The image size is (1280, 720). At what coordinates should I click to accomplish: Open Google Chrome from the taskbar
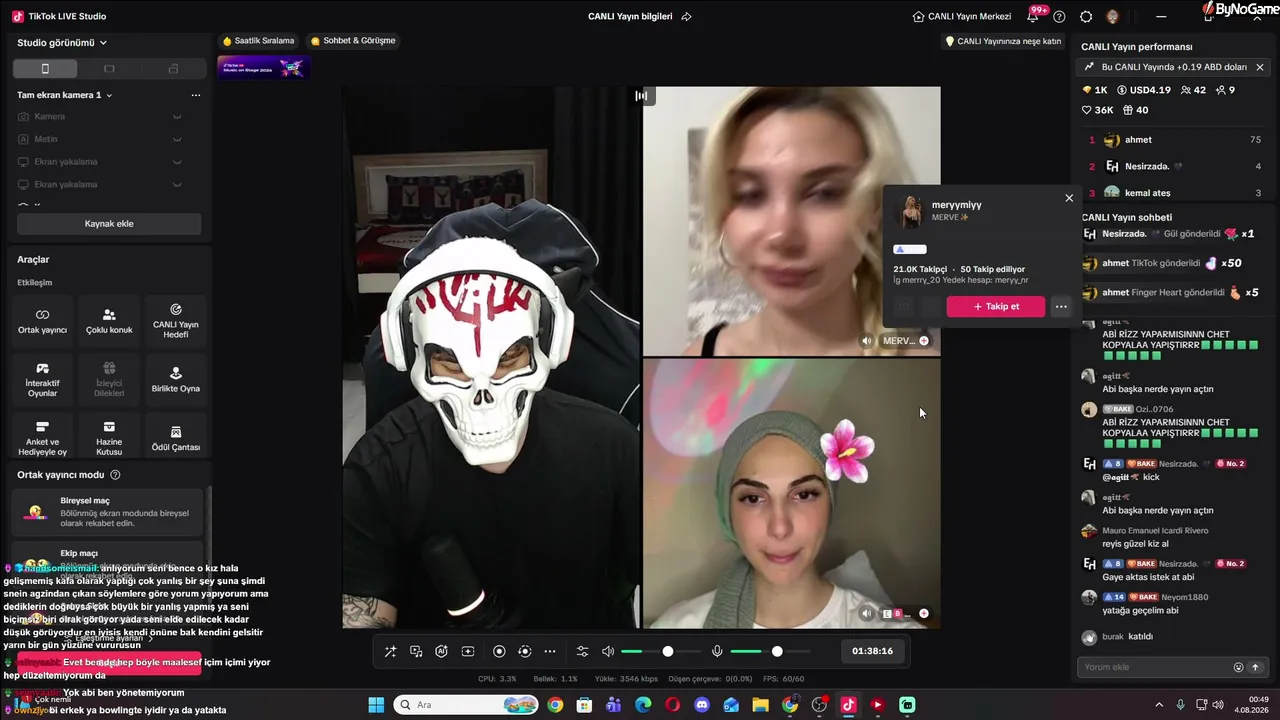(x=555, y=705)
